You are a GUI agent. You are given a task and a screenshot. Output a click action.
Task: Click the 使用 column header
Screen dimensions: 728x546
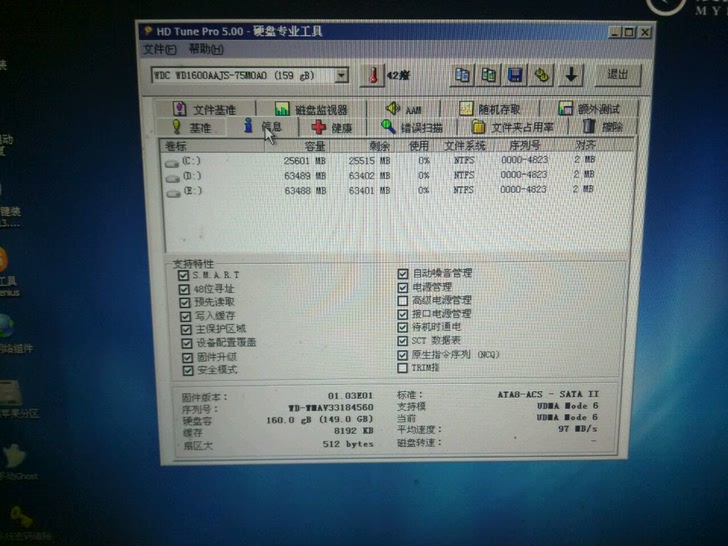click(x=413, y=145)
